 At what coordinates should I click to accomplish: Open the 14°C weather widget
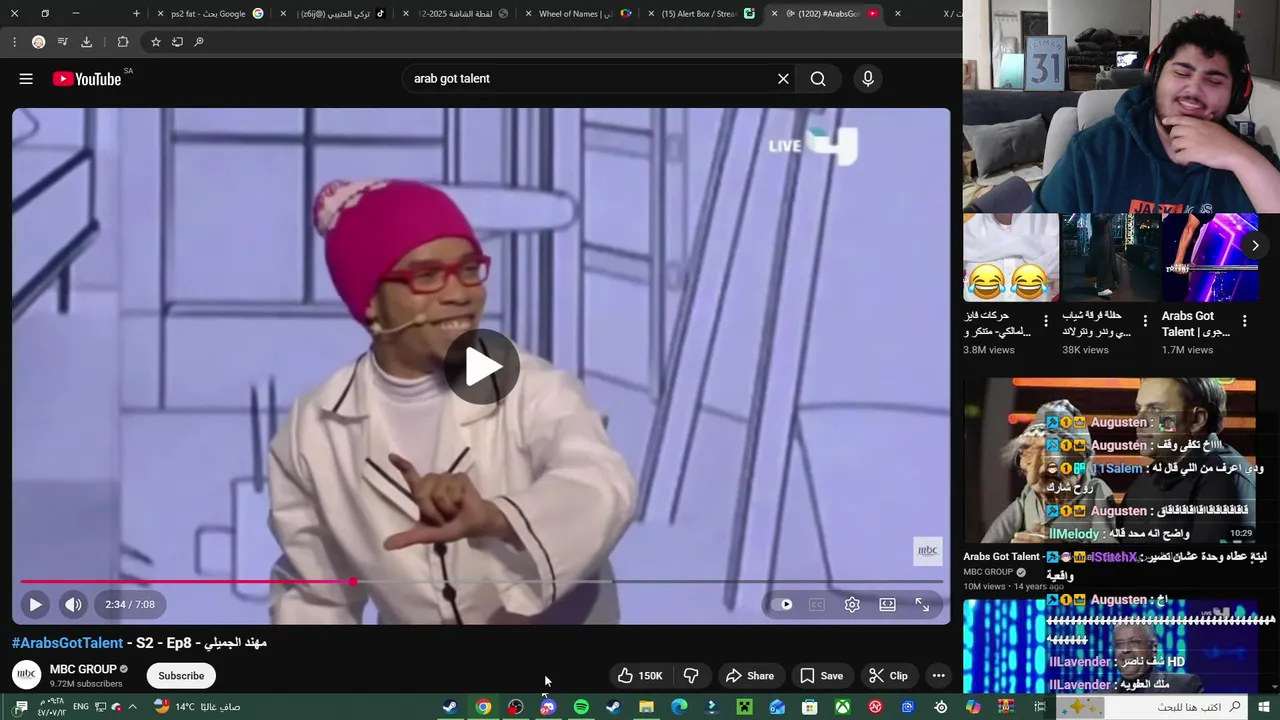coord(196,707)
